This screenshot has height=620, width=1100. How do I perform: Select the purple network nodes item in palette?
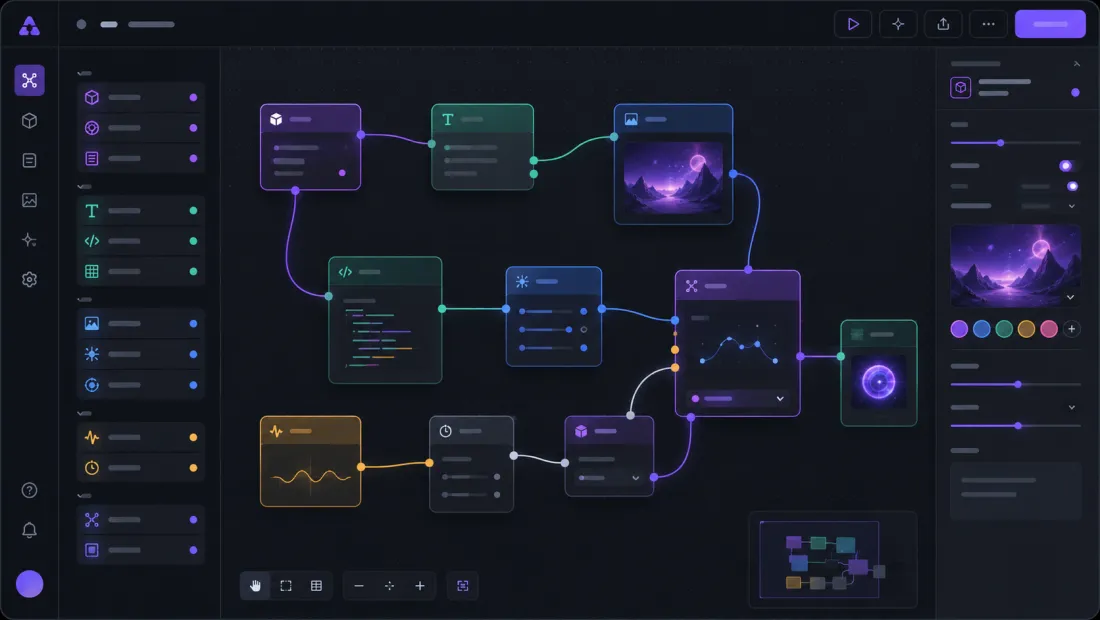pyautogui.click(x=141, y=520)
